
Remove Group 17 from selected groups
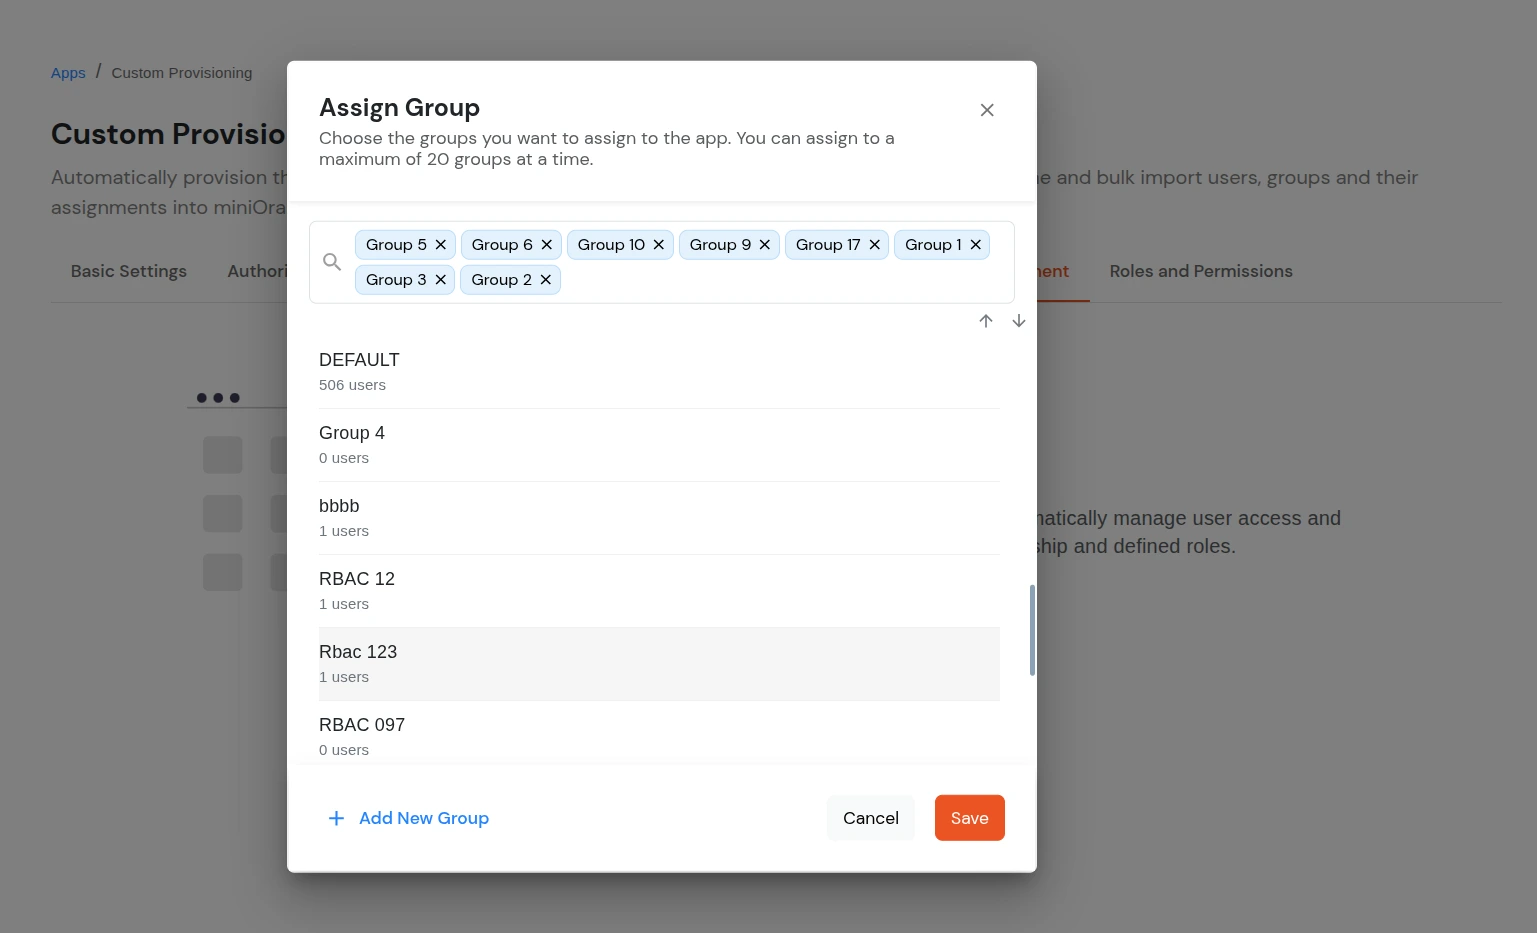pyautogui.click(x=873, y=244)
